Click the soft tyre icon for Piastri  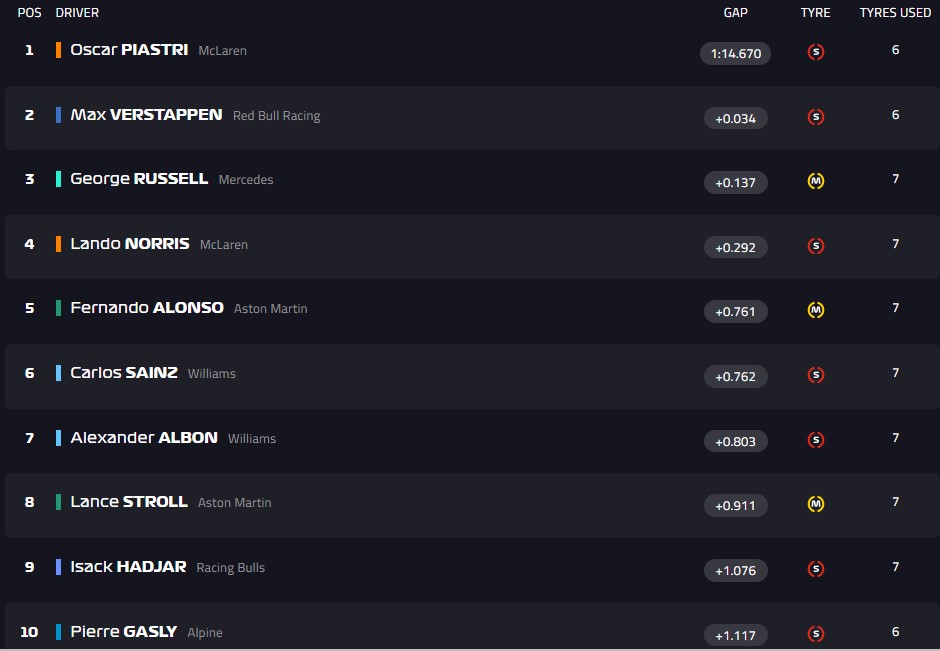pos(815,53)
